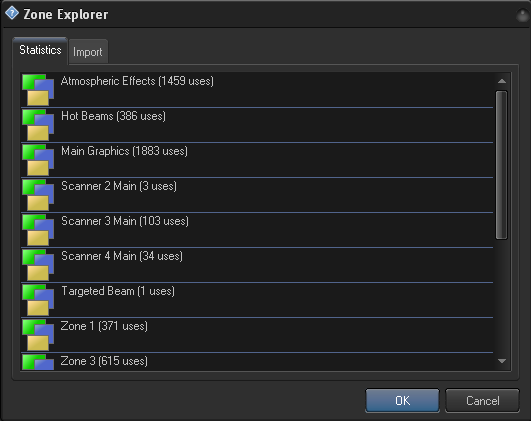Confirm with the OK button
This screenshot has width=531, height=421.
point(402,400)
